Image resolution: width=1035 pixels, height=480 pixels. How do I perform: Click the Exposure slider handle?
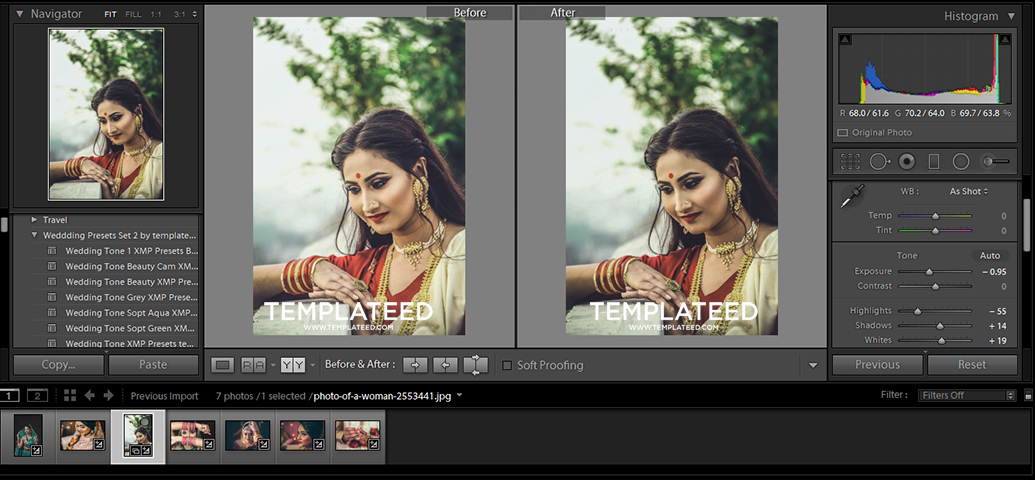929,271
